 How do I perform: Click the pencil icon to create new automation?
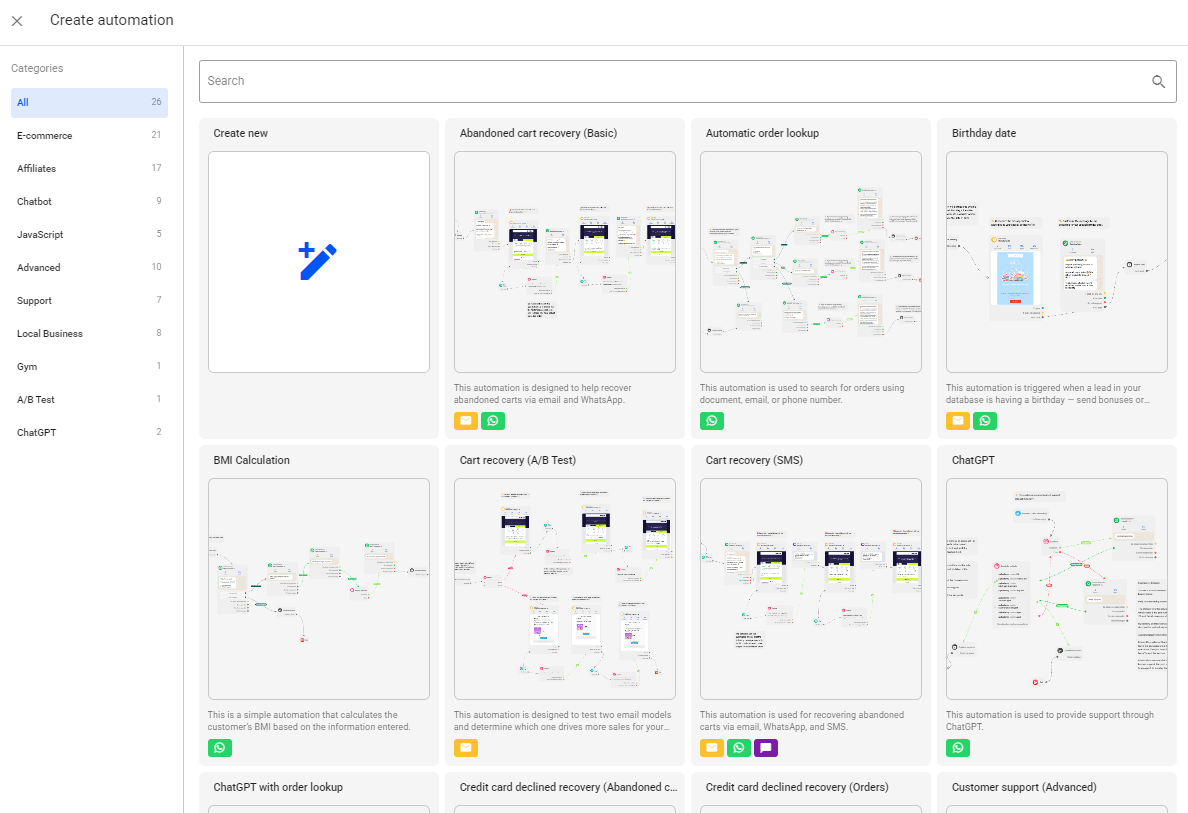(x=318, y=262)
